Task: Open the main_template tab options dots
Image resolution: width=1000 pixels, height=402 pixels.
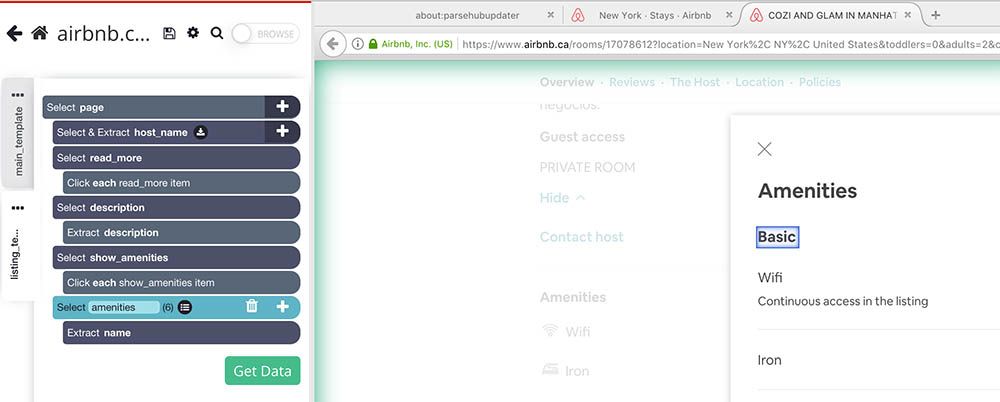Action: coord(18,95)
